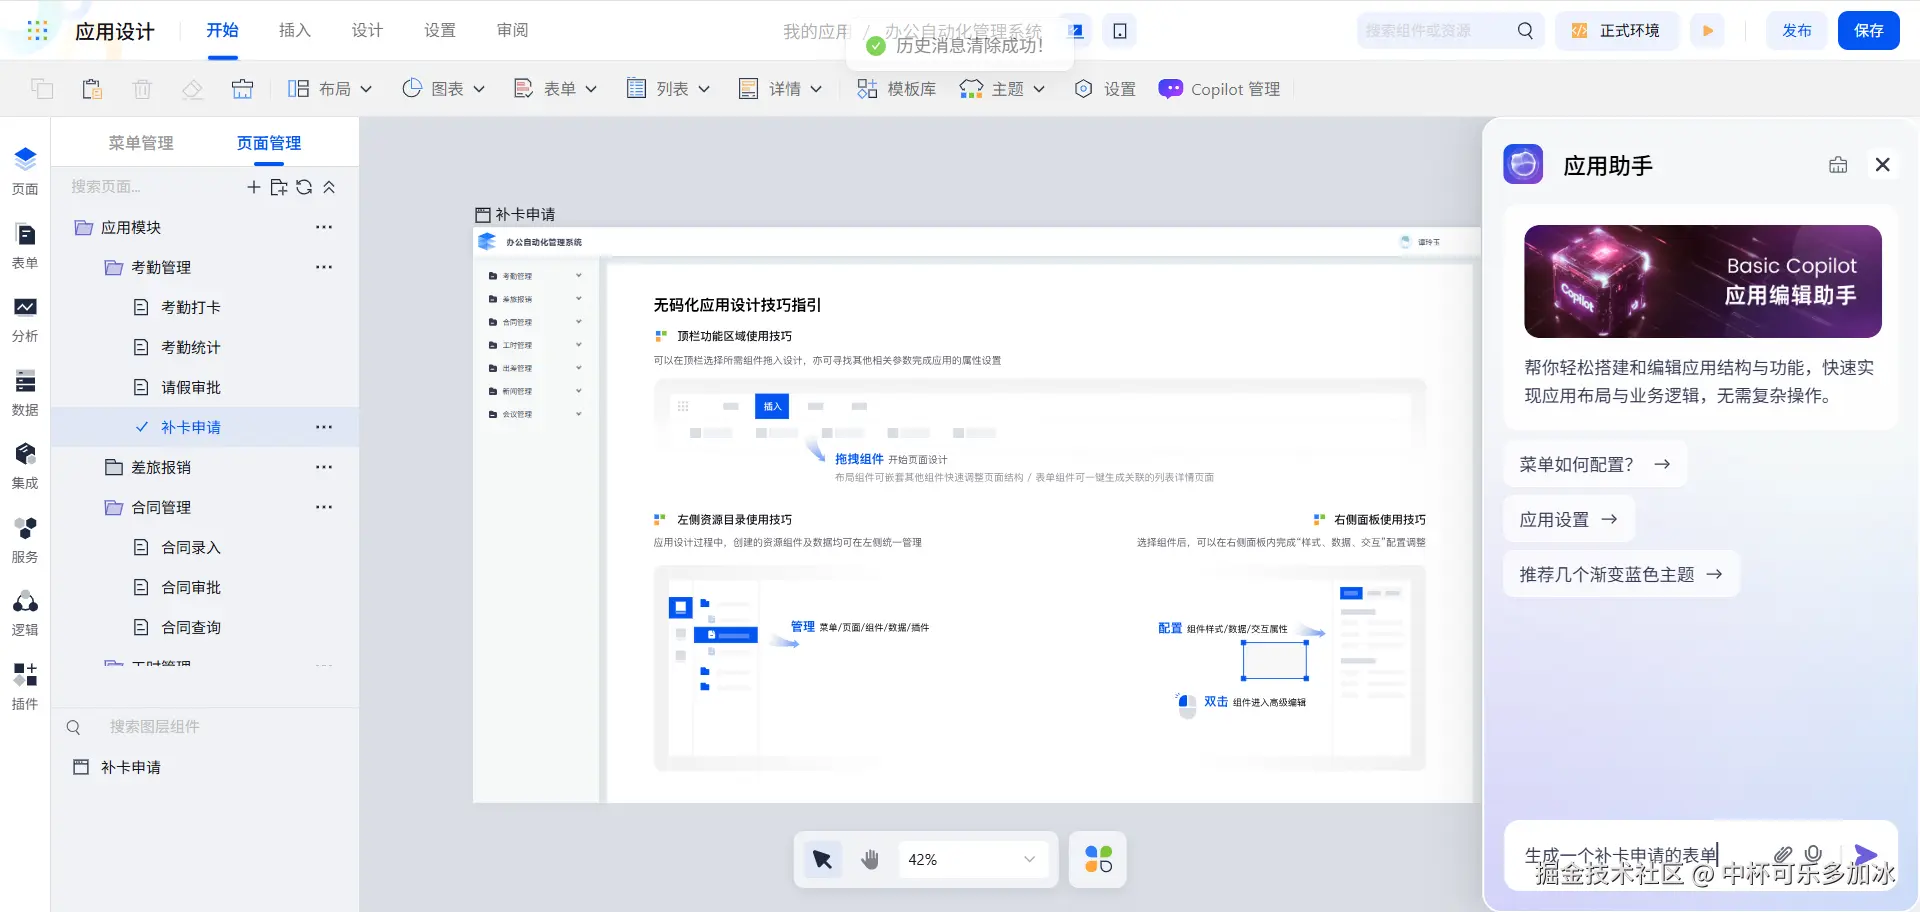The image size is (1920, 912).
Task: Open the 主题 dropdown
Action: pos(1002,89)
